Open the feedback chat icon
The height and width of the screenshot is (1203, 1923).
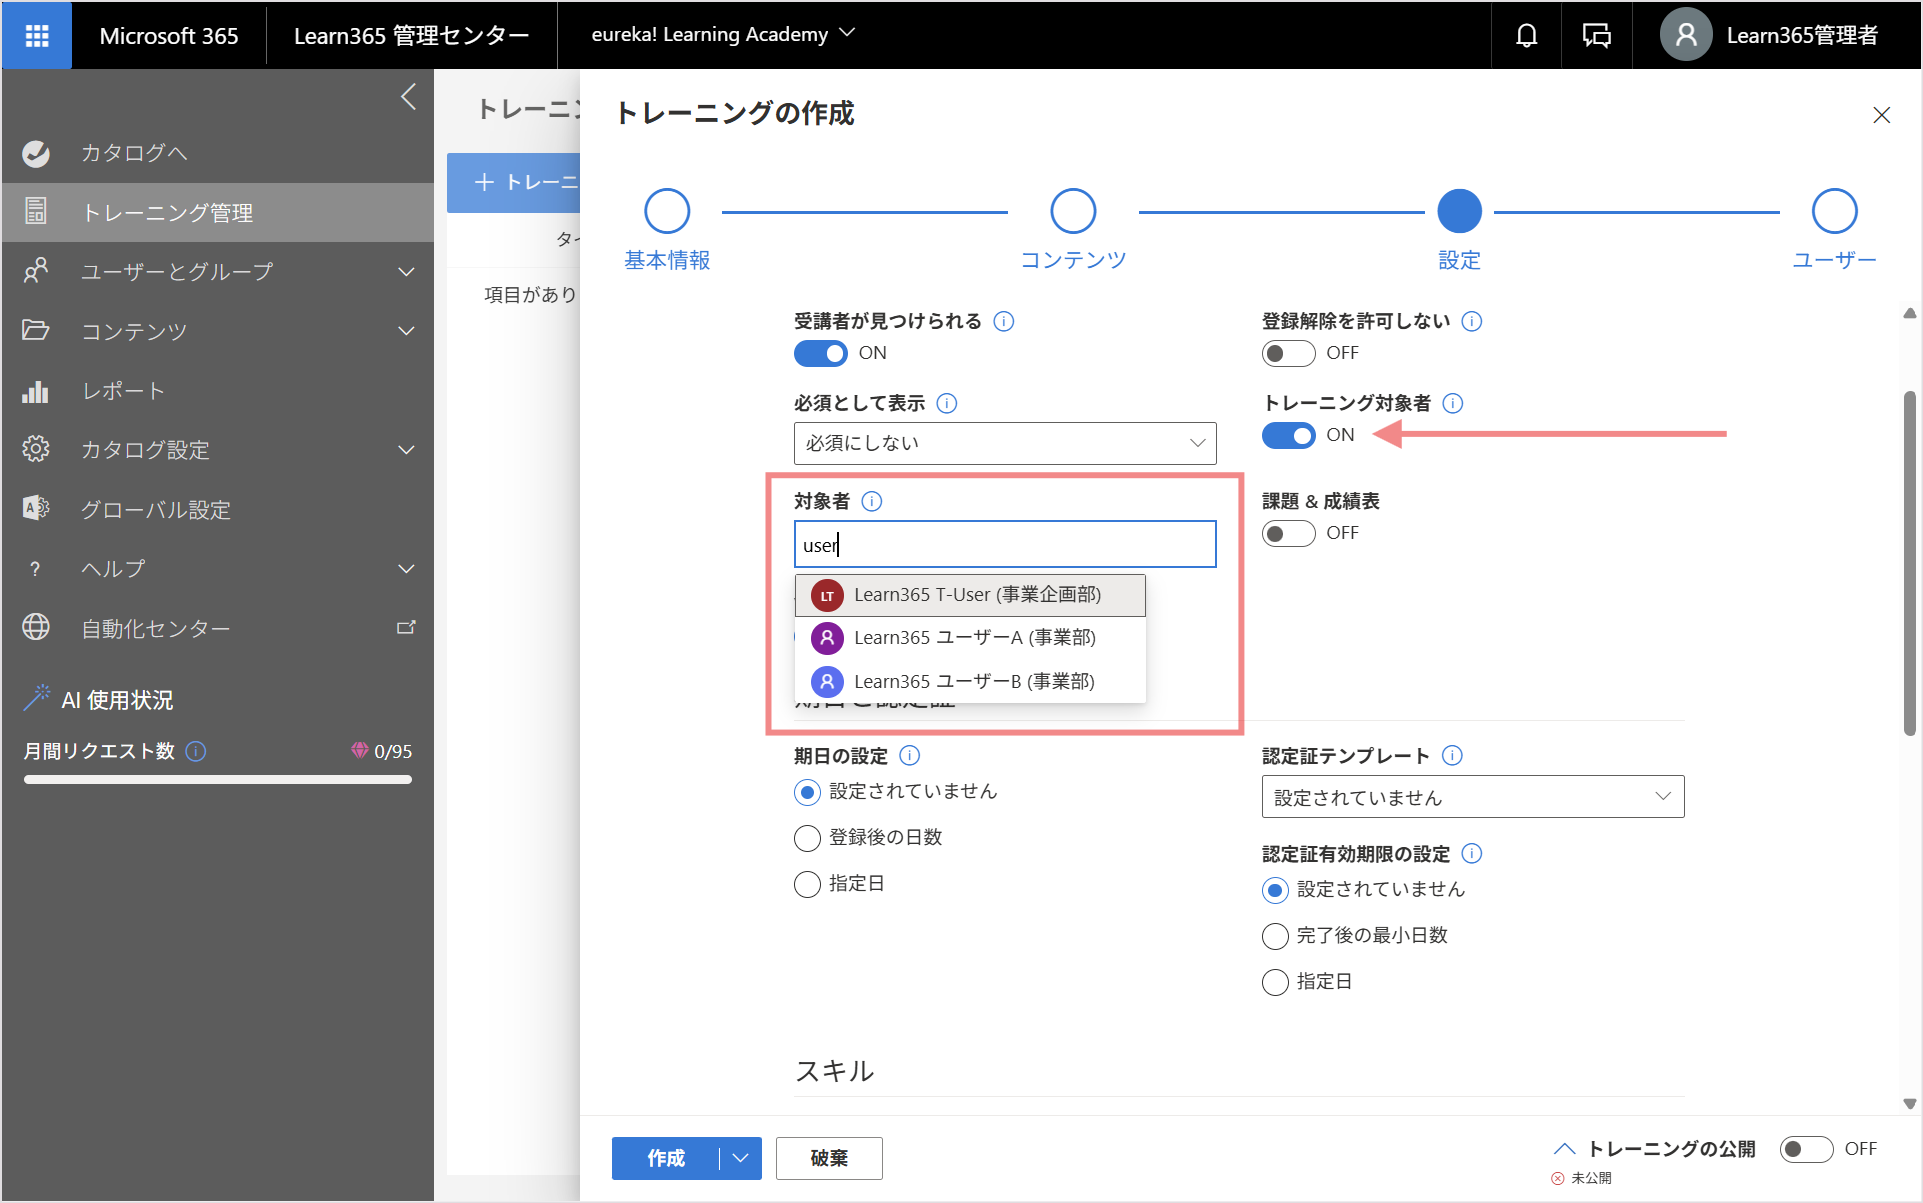(x=1596, y=36)
